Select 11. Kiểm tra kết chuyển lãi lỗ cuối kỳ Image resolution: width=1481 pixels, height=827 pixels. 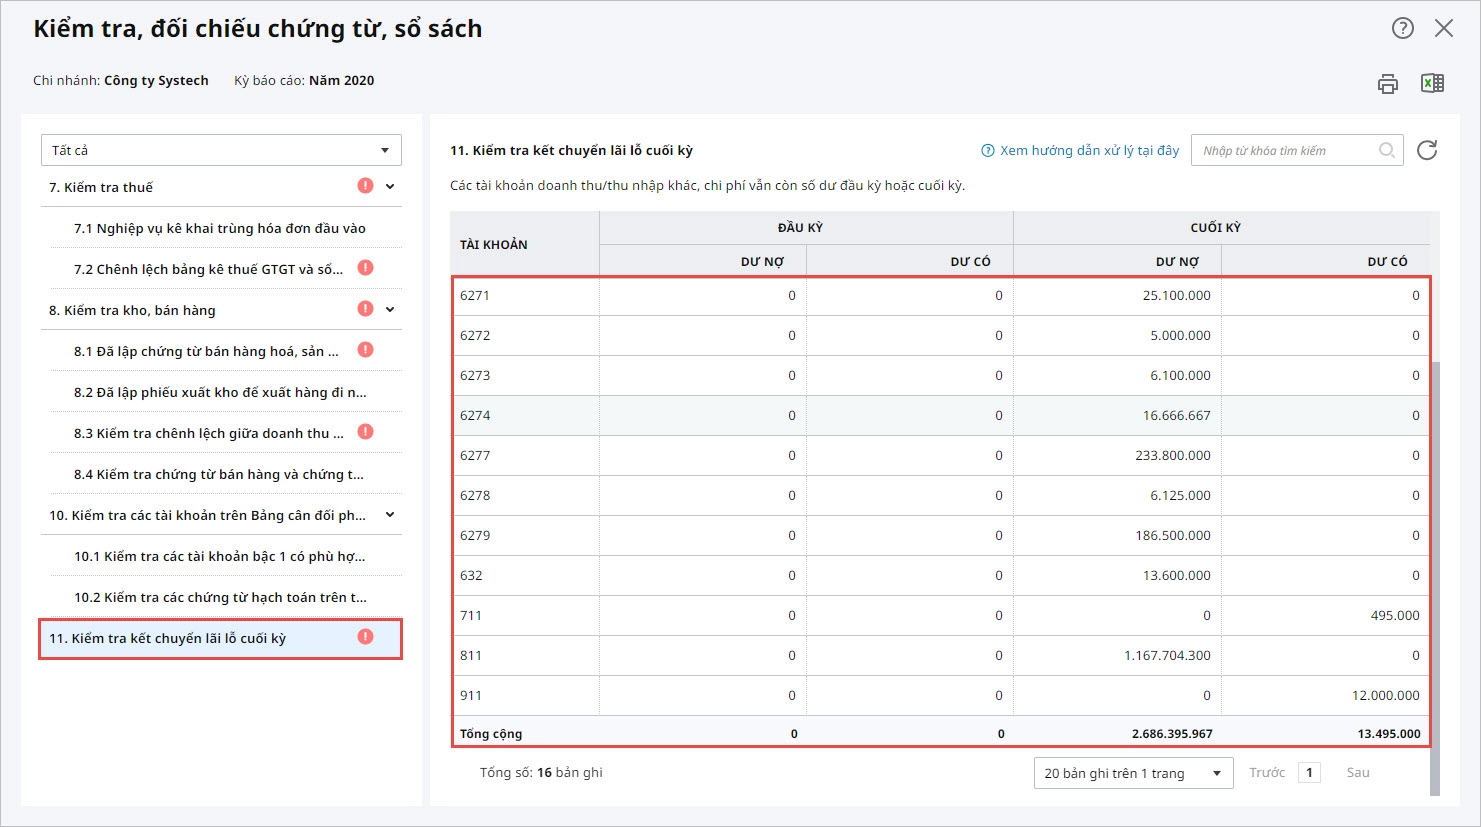[221, 638]
